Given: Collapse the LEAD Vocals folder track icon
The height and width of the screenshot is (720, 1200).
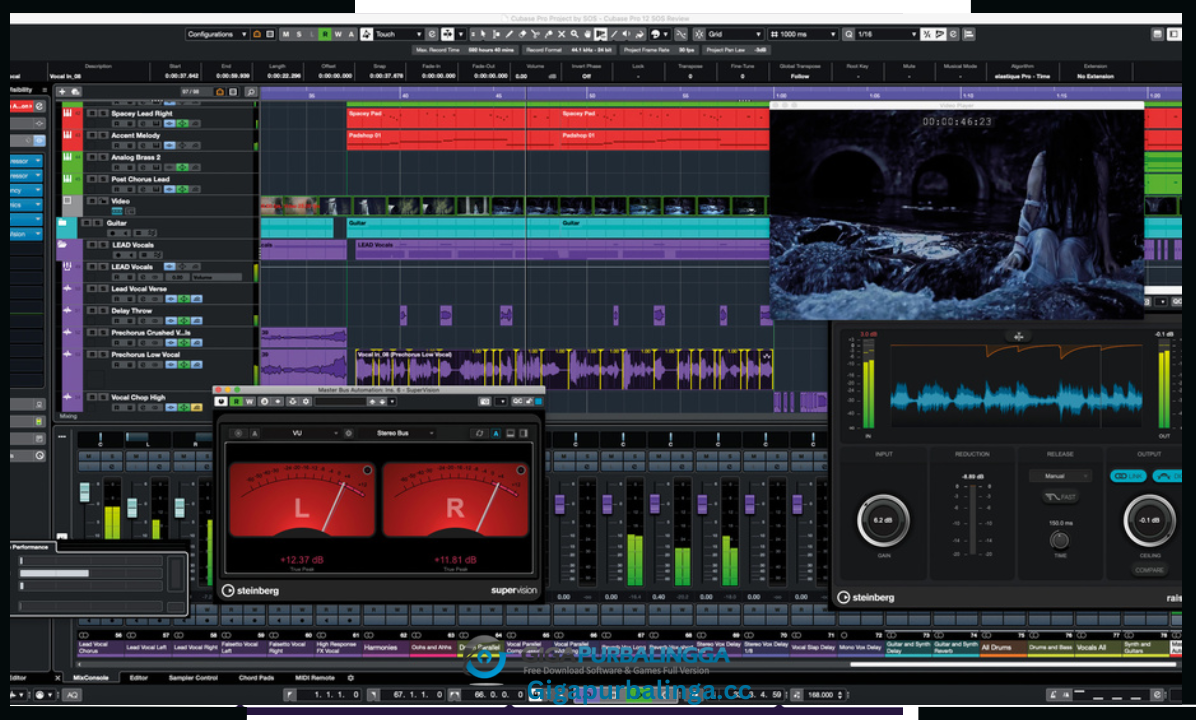Looking at the screenshot, I should click(x=63, y=245).
